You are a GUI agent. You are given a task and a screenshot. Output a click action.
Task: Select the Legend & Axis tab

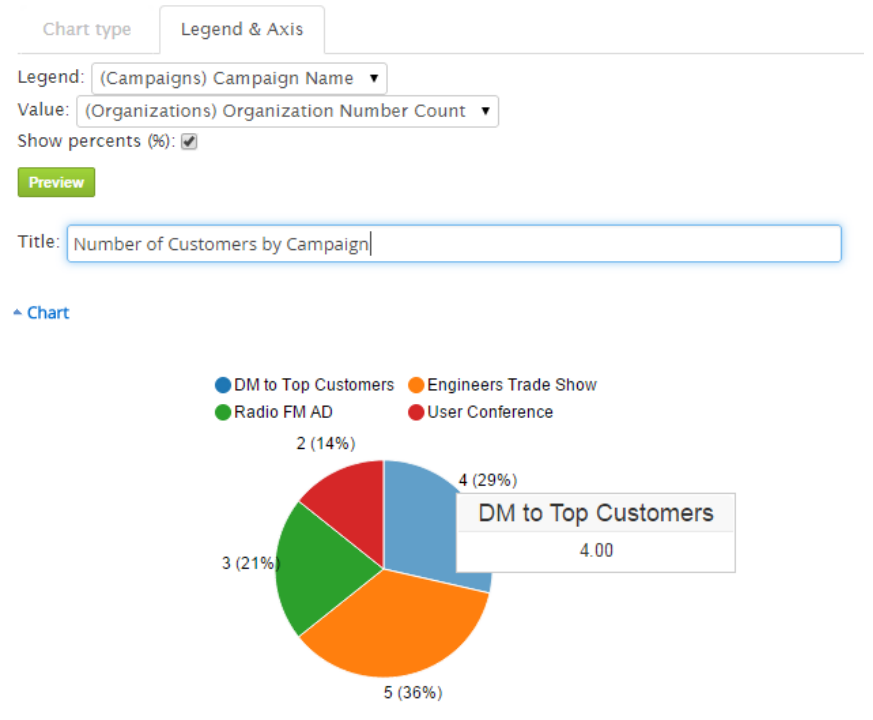point(241,29)
